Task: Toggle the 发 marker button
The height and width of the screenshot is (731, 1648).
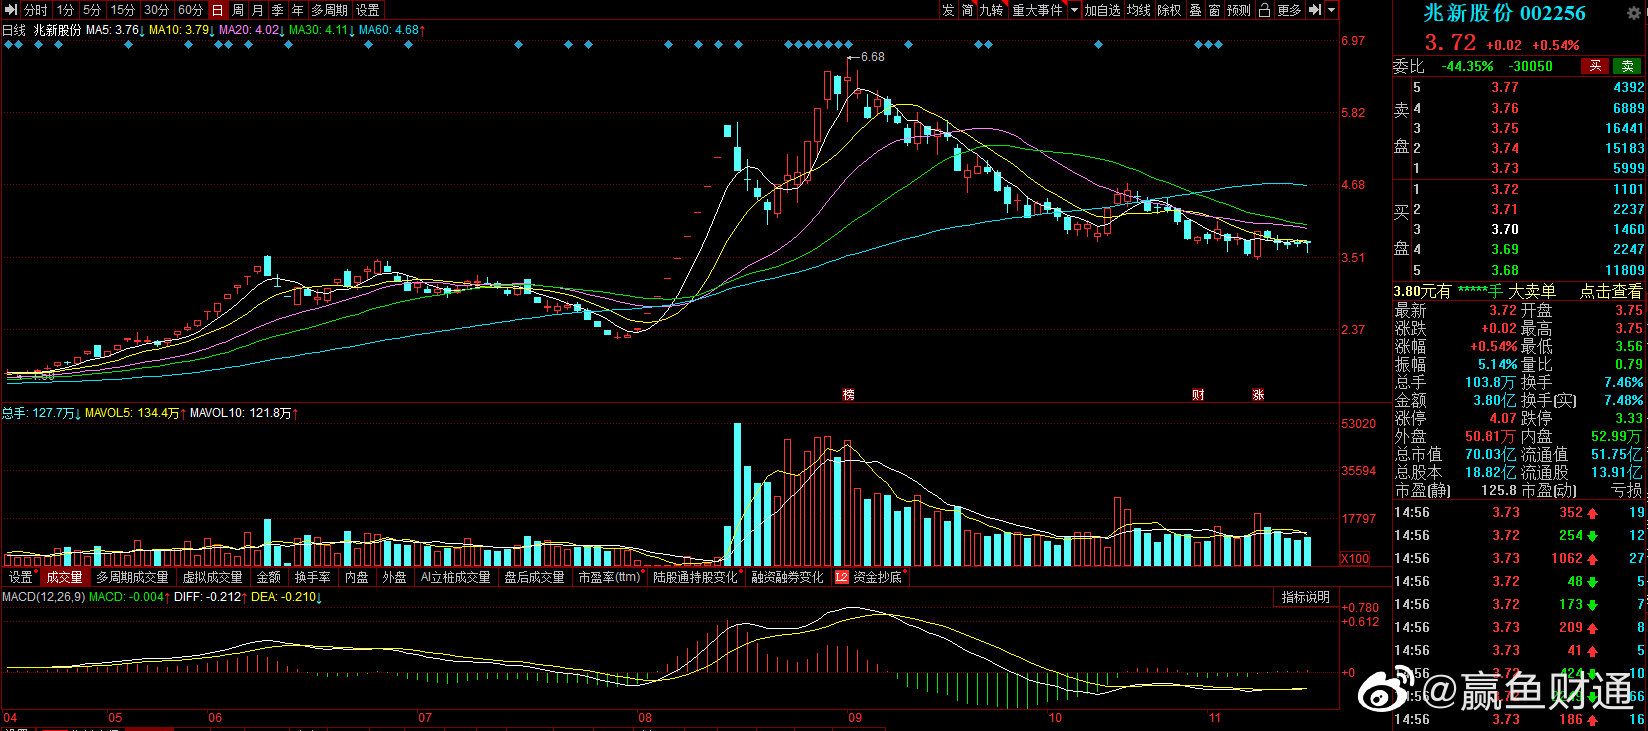Action: tap(948, 10)
